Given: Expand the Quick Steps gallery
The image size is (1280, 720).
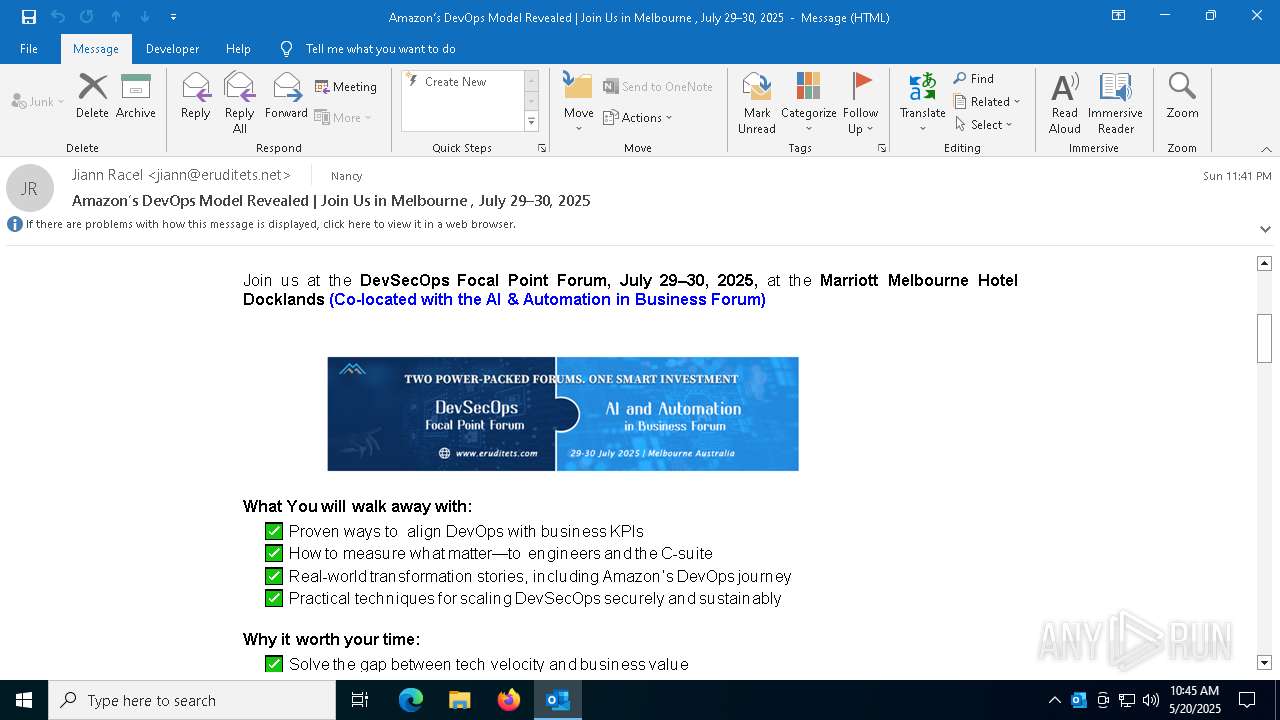Looking at the screenshot, I should pos(531,122).
